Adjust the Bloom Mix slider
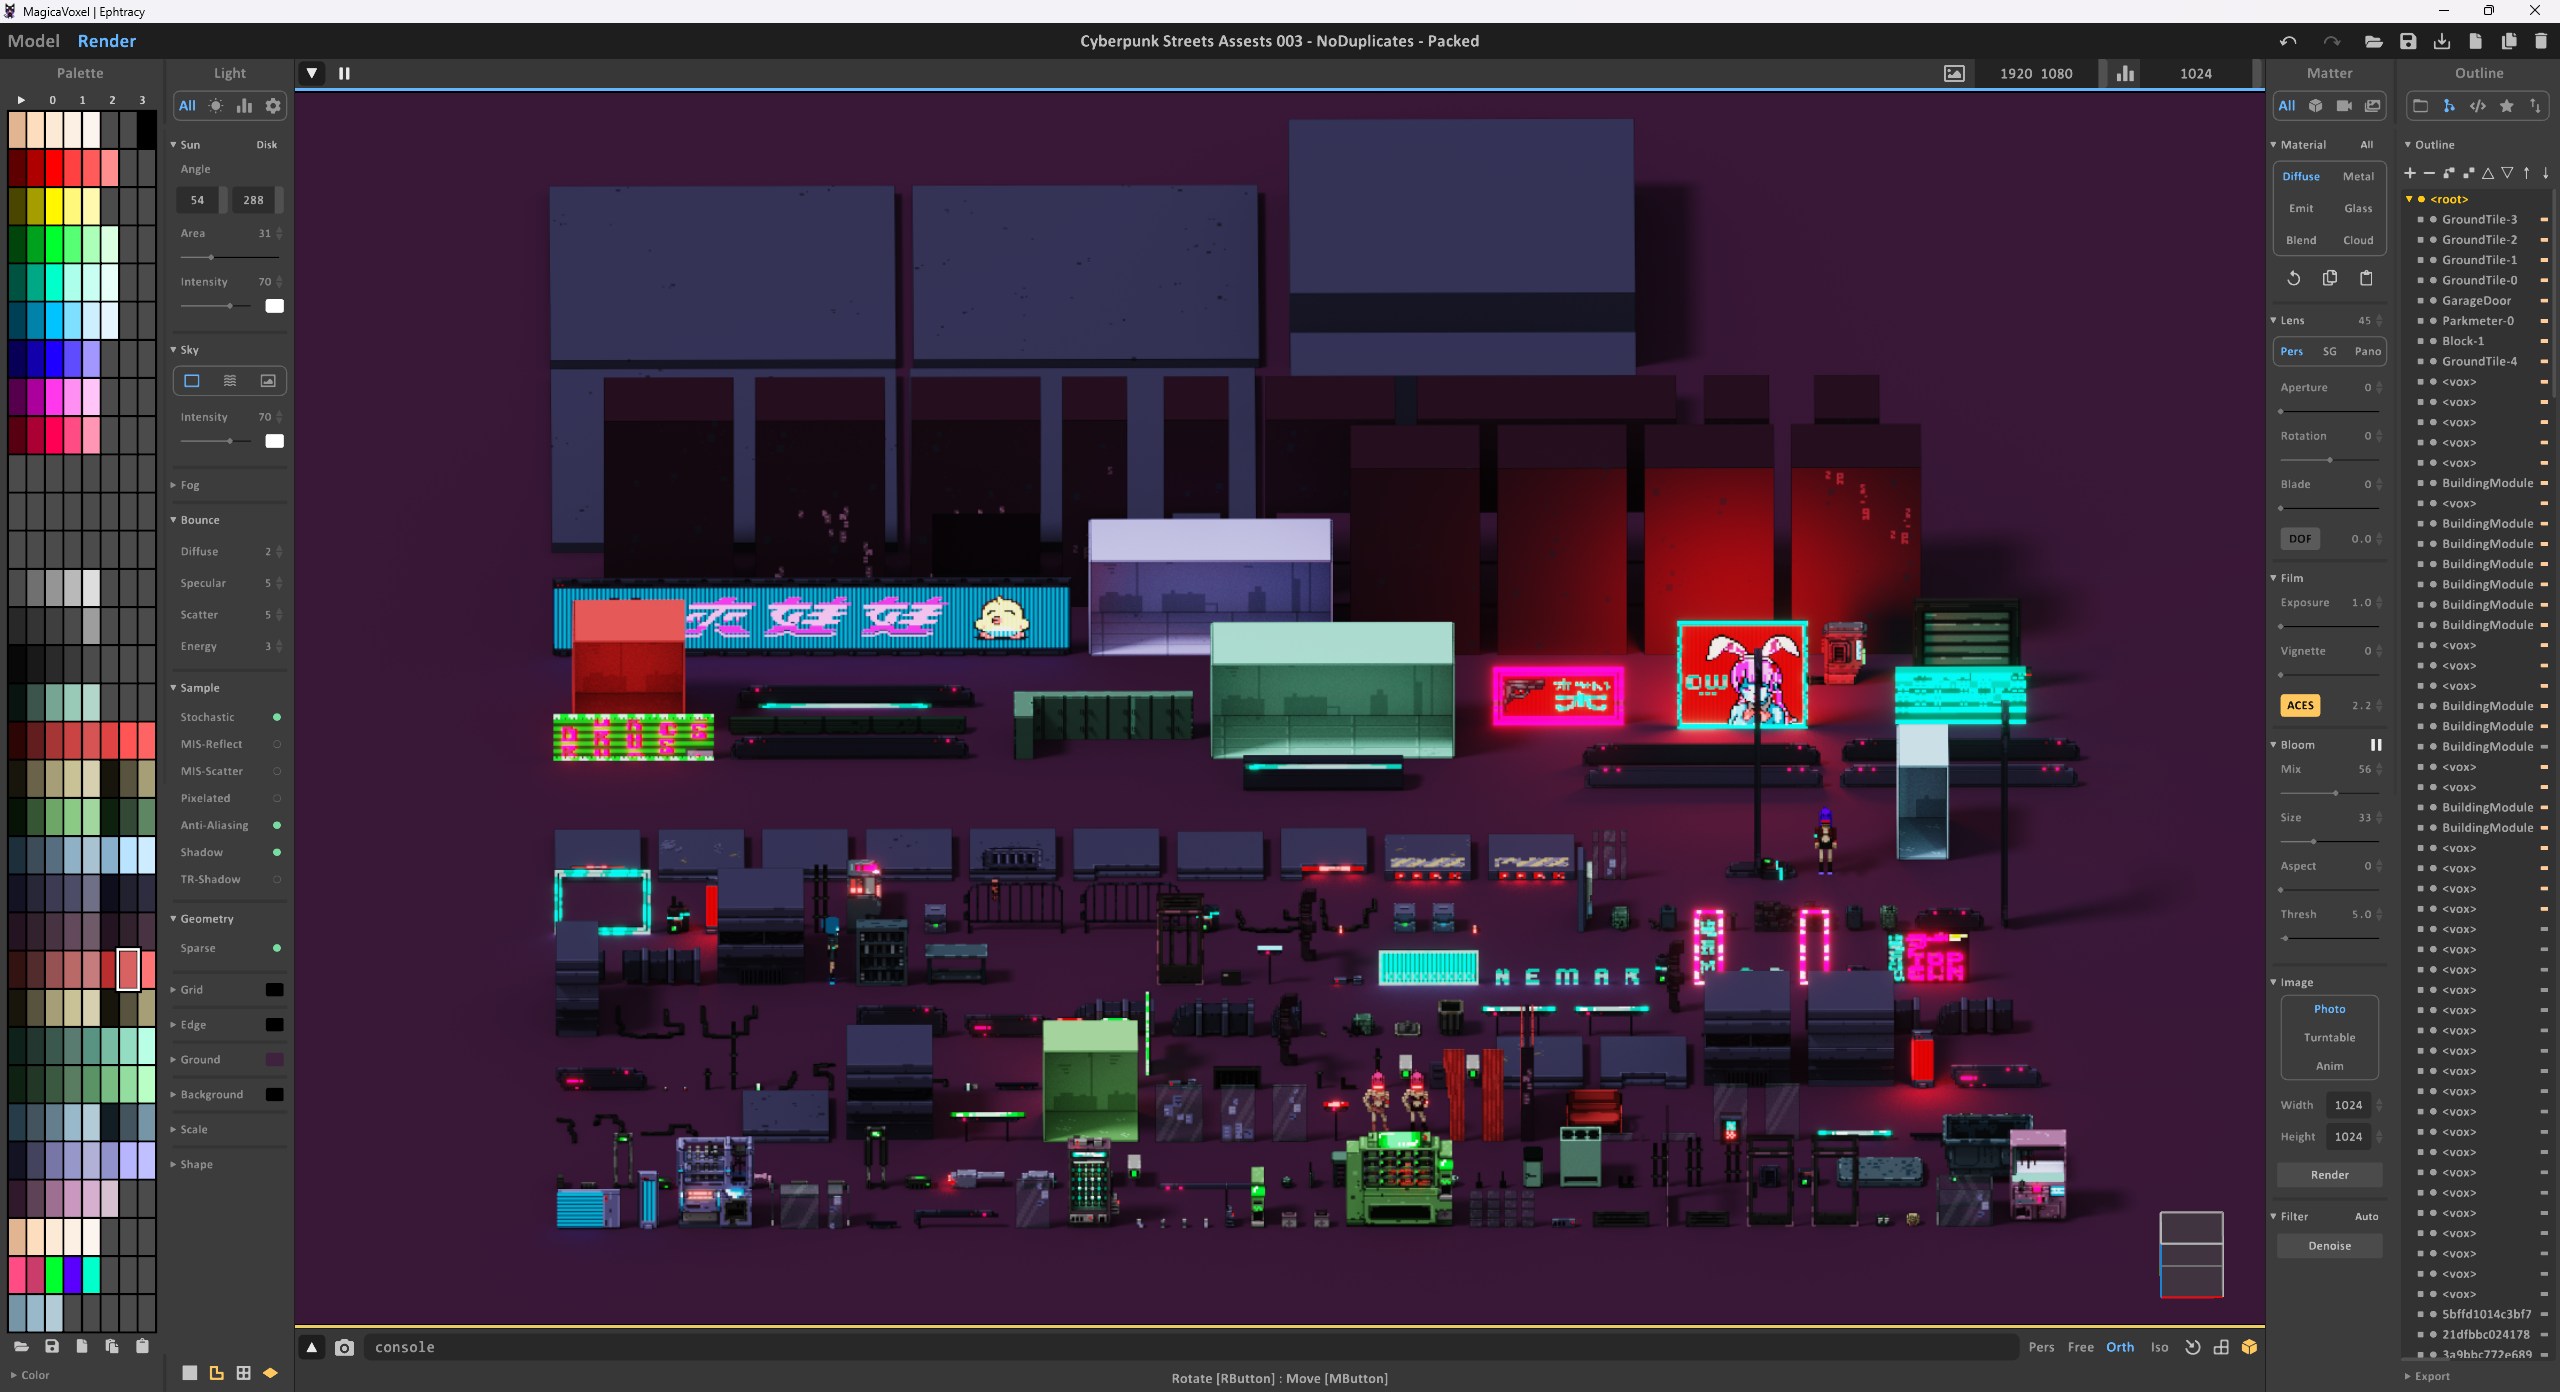Viewport: 2560px width, 1392px height. point(2330,793)
